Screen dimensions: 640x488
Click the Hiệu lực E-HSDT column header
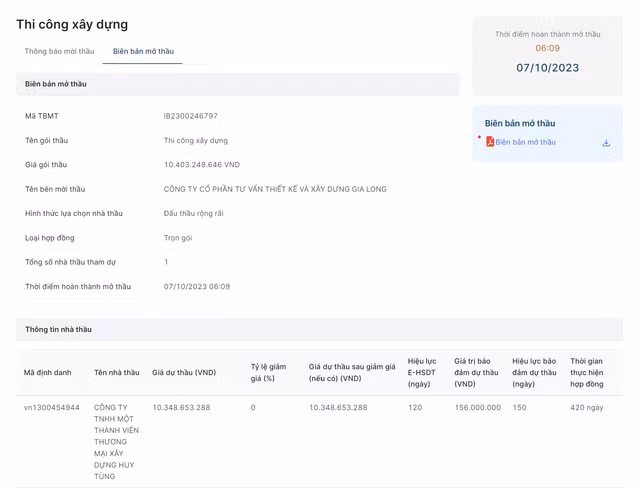pos(422,373)
